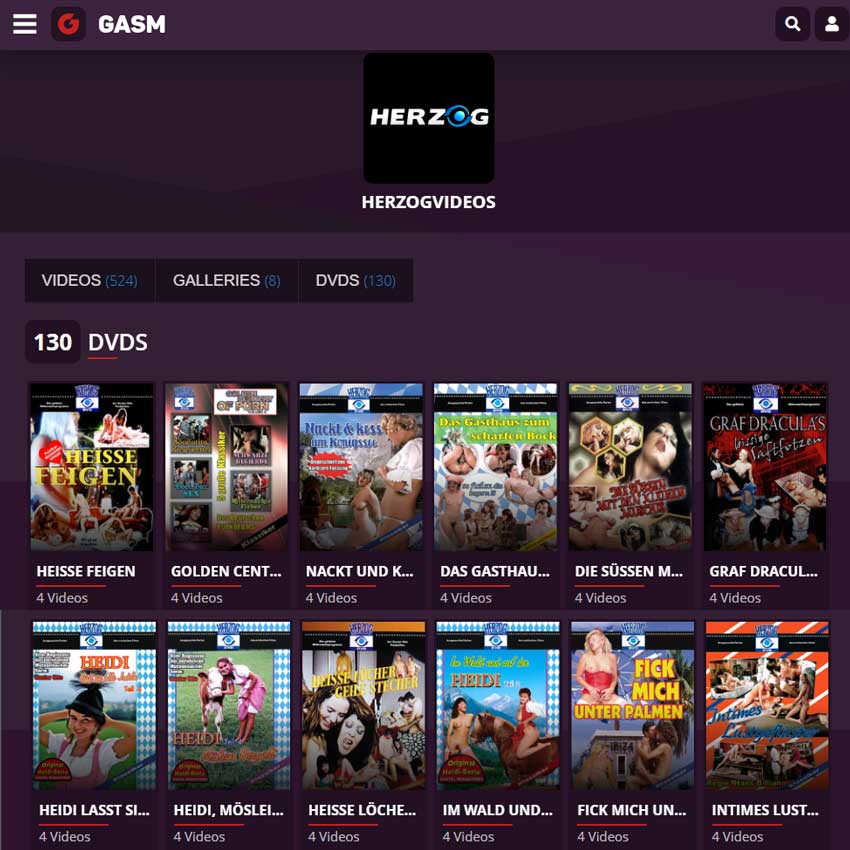This screenshot has height=850, width=850.
Task: Click the 130 DVDs section heading
Action: (87, 342)
